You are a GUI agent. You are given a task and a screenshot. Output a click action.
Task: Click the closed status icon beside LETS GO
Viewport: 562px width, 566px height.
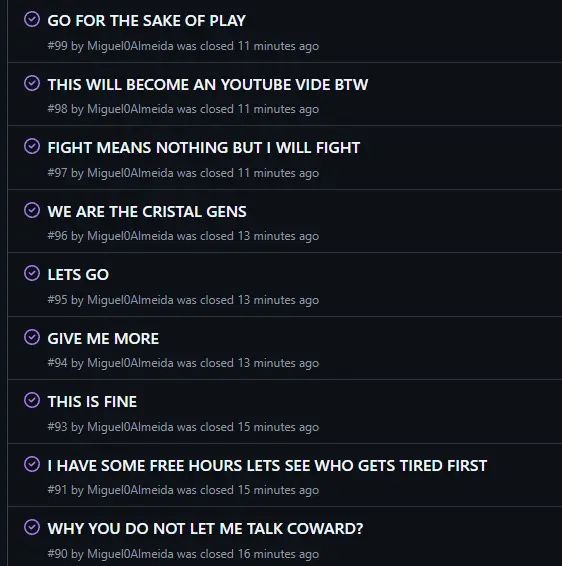(32, 273)
